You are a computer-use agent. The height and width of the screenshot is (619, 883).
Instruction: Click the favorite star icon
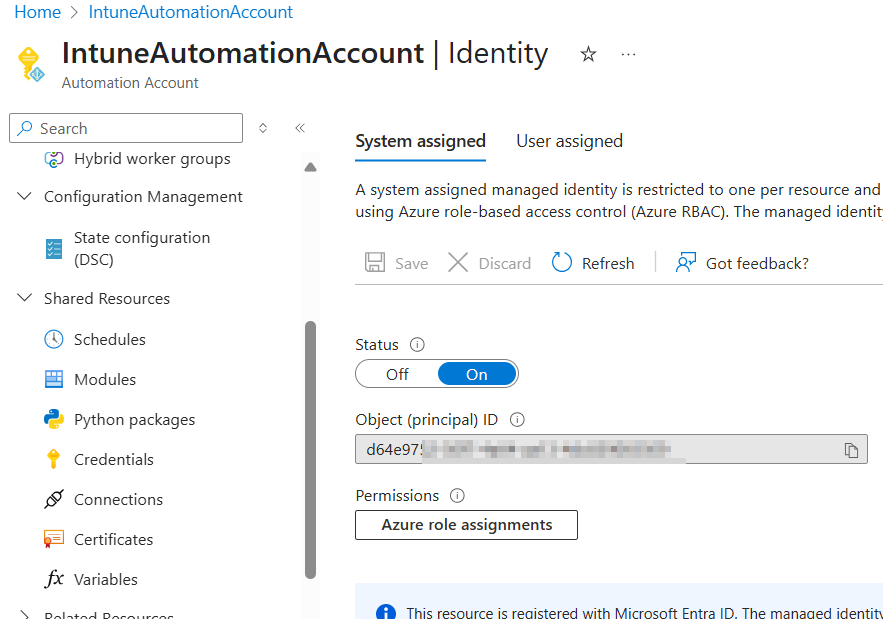pyautogui.click(x=588, y=54)
